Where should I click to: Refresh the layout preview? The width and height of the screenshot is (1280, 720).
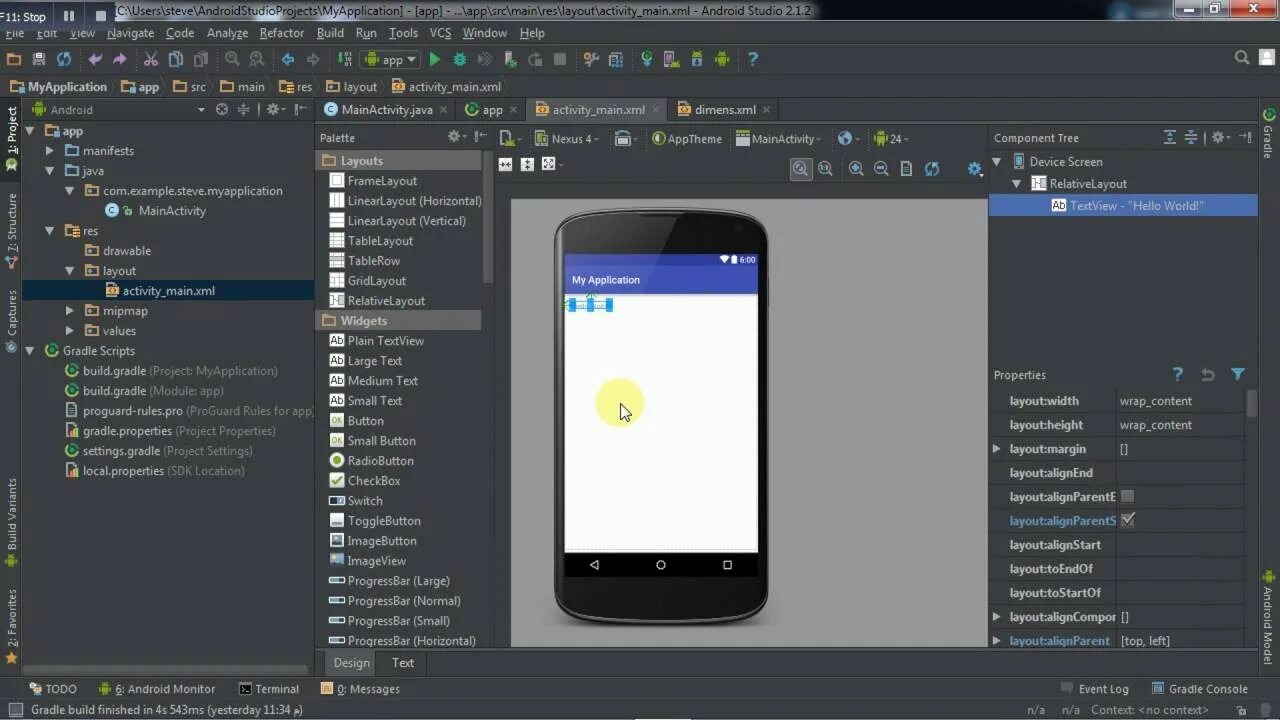[931, 168]
